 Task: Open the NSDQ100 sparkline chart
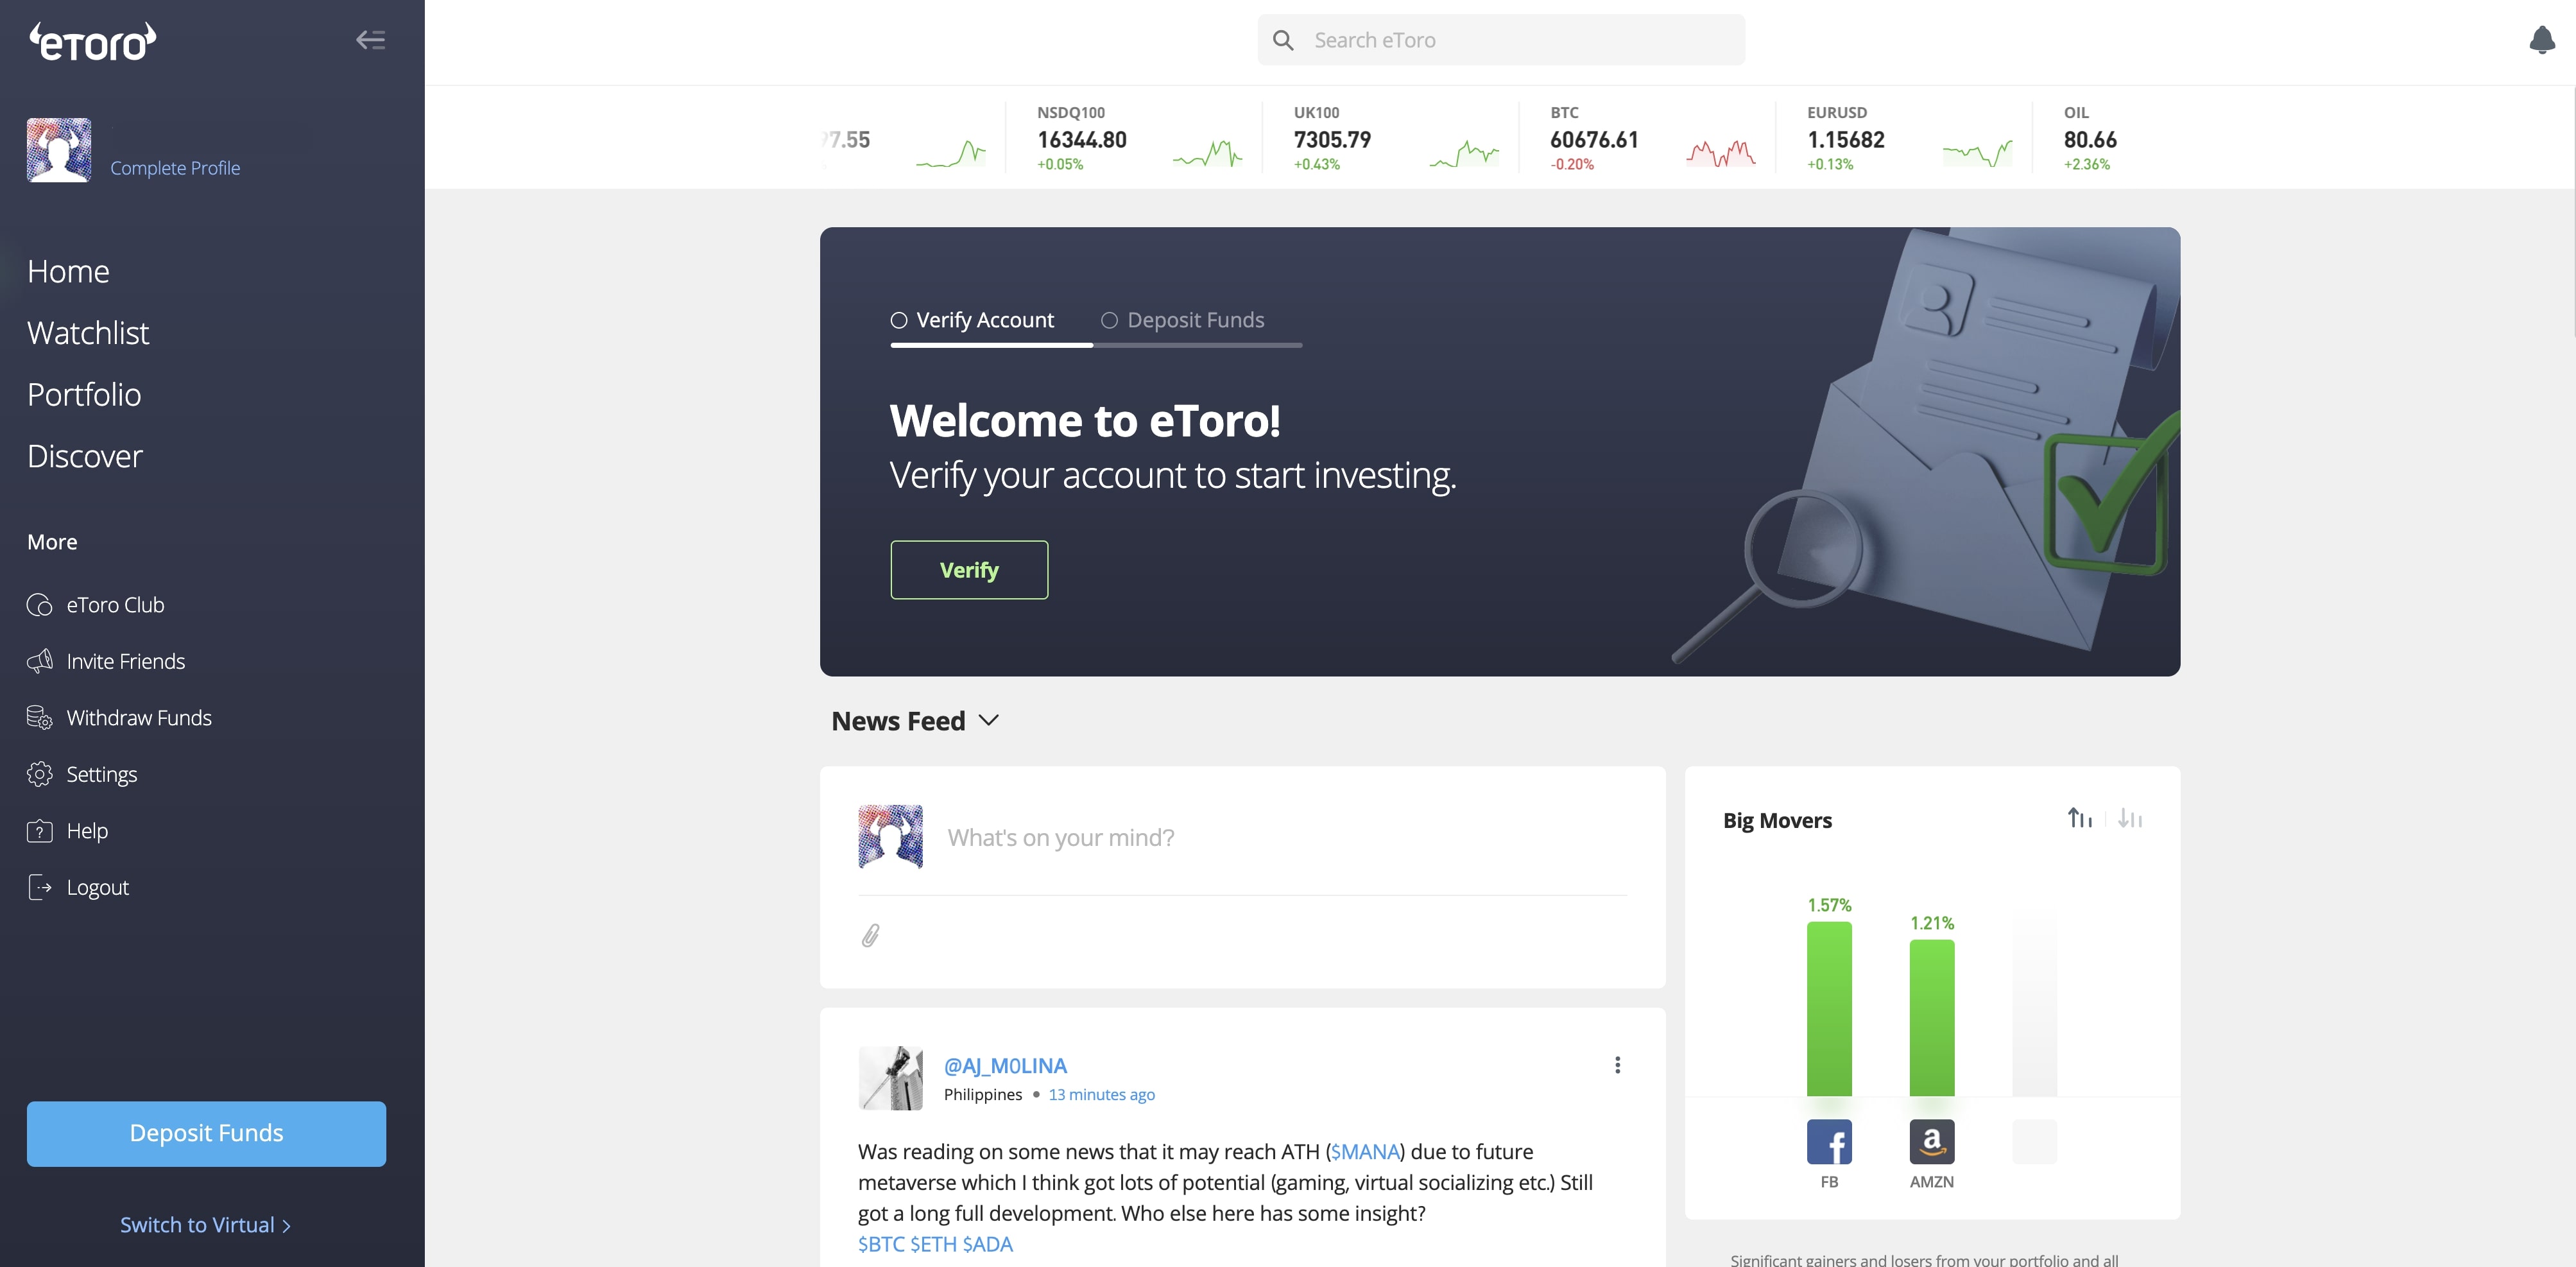(1207, 154)
